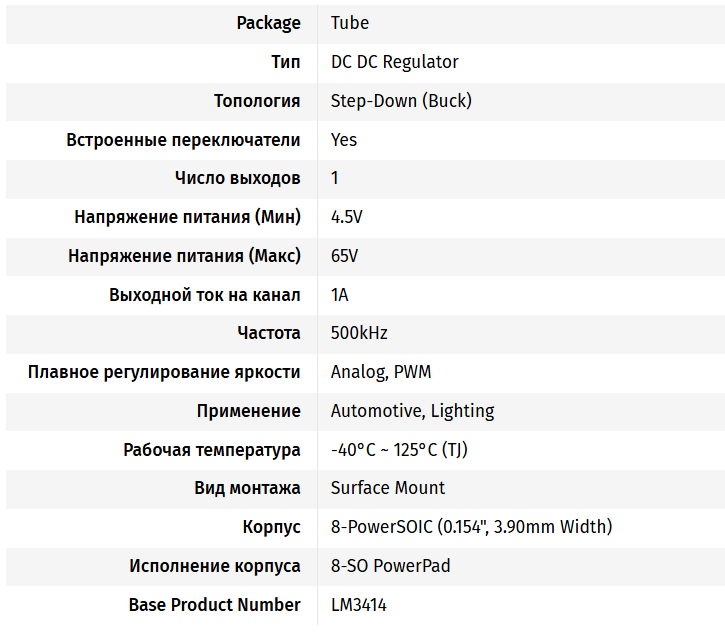Select the 'Surface Mount' mounting value
The height and width of the screenshot is (635, 725).
388,488
